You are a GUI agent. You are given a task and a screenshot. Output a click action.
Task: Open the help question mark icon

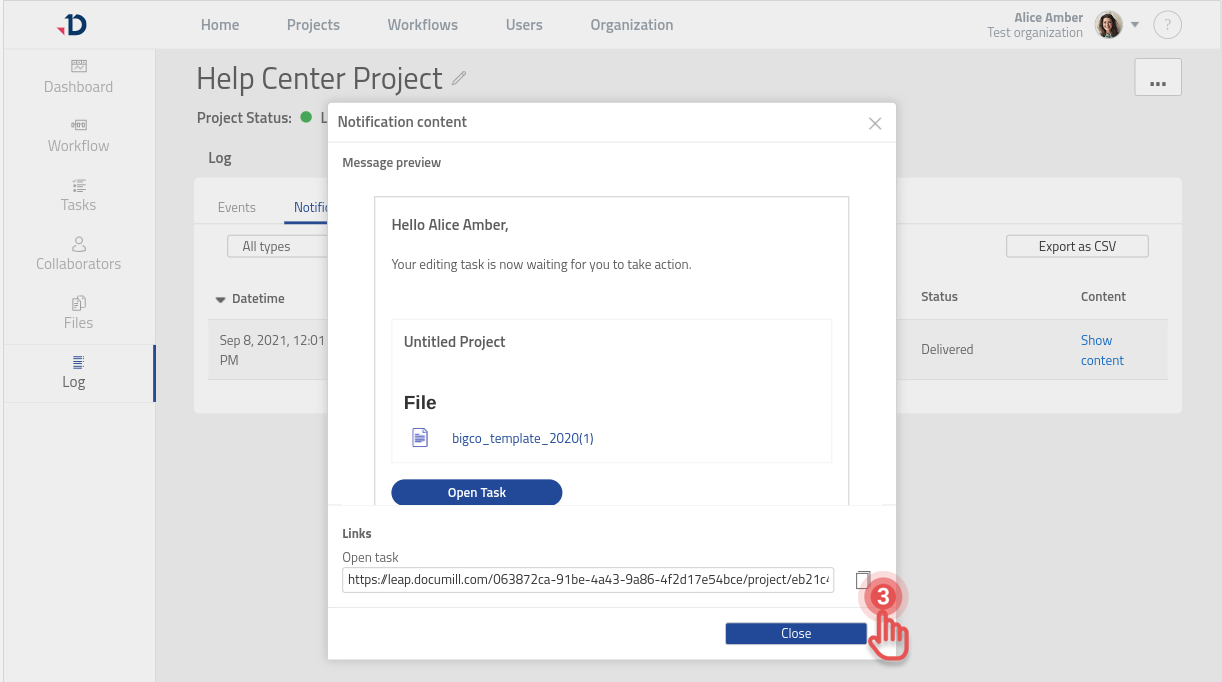tap(1167, 25)
